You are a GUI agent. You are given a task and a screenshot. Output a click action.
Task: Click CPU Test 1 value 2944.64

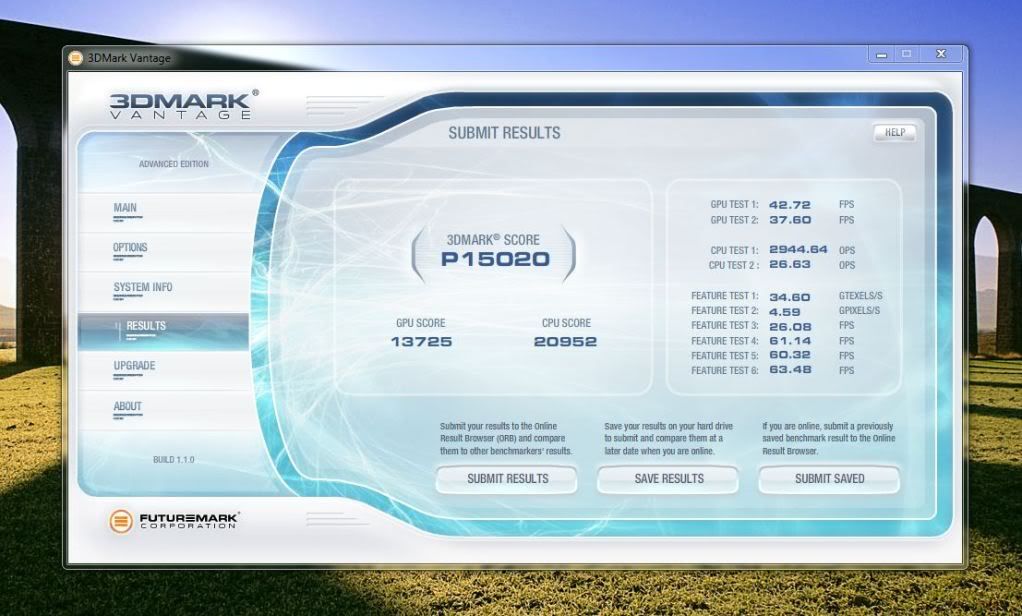798,250
